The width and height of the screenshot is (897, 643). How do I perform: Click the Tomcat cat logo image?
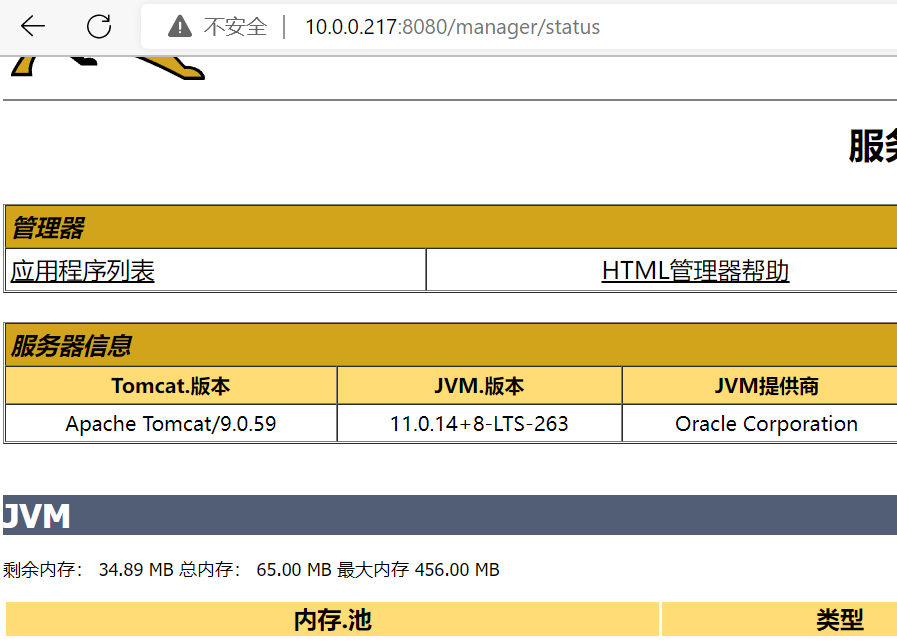click(108, 68)
